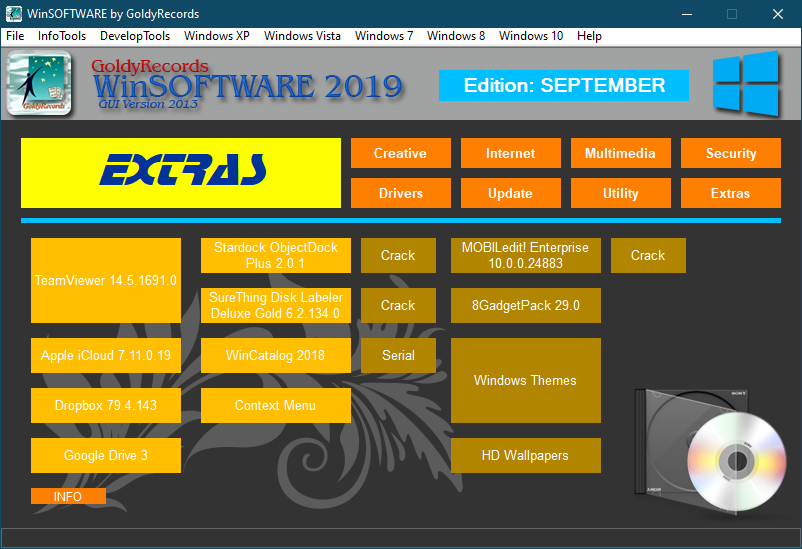Open the Windows 8 menu
The width and height of the screenshot is (802, 549).
[456, 36]
